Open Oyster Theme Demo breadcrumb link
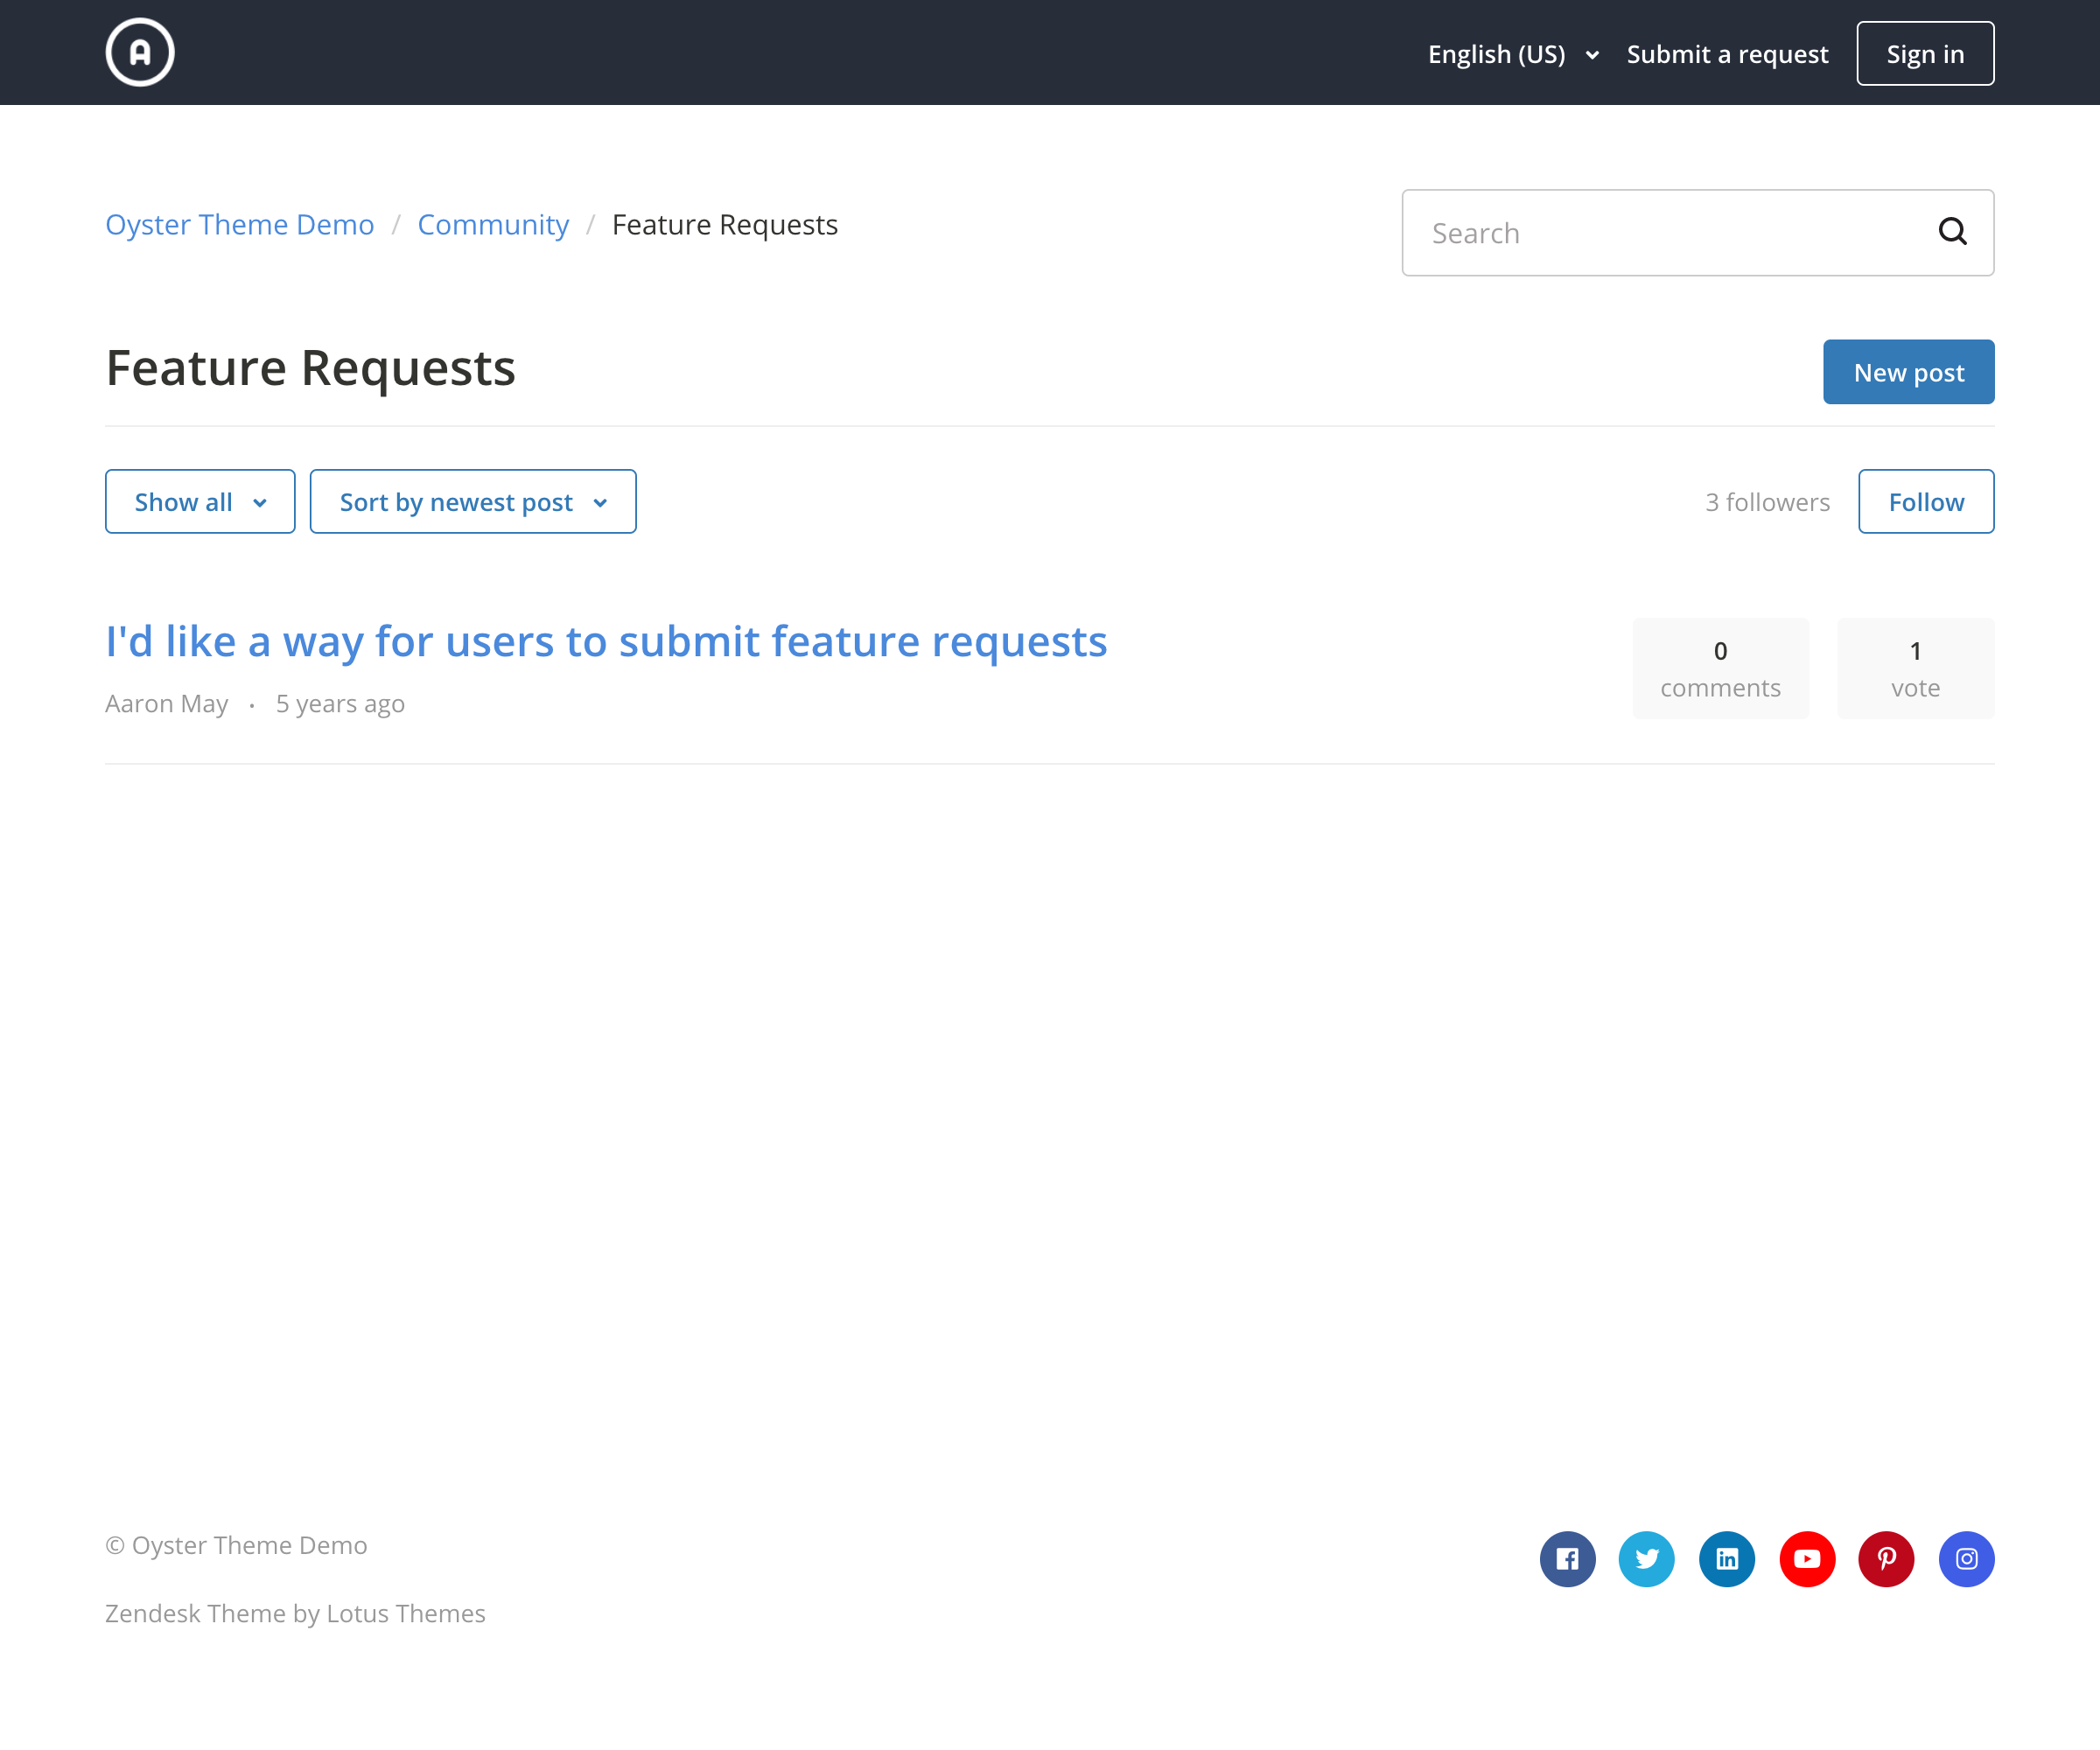Screen dimensions: 2100x1750 pyautogui.click(x=240, y=225)
